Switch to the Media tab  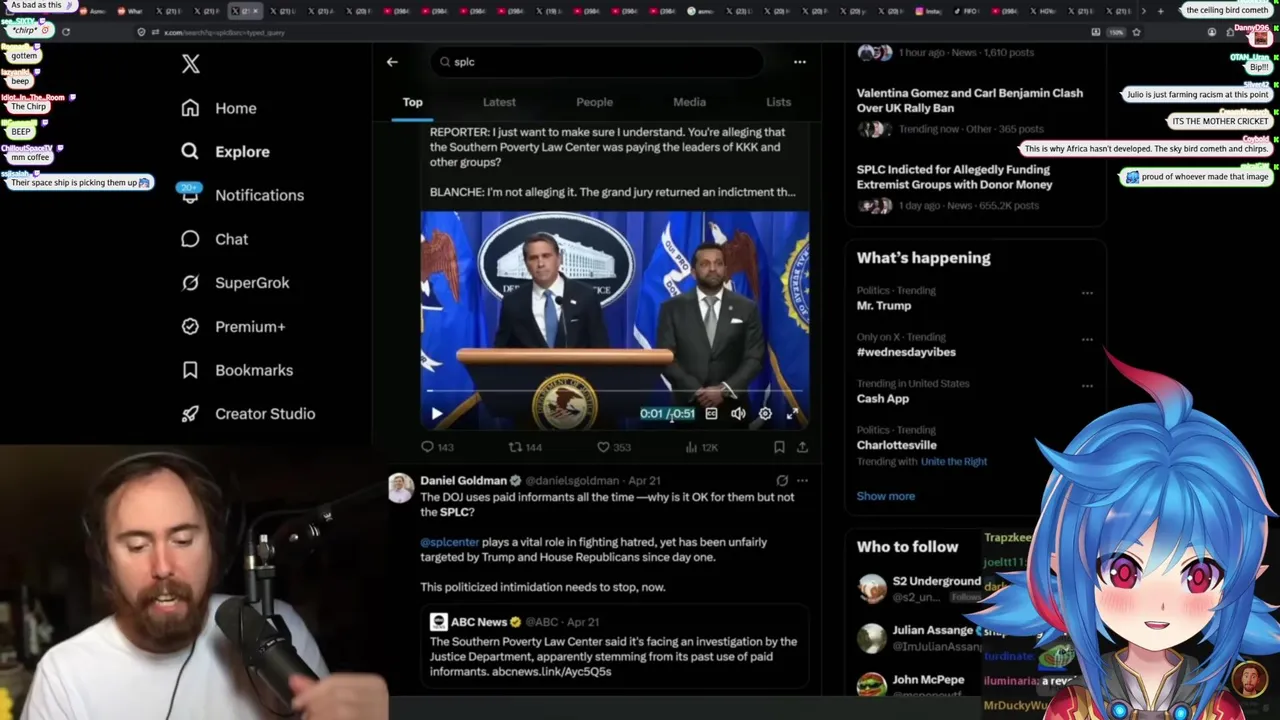coord(689,102)
